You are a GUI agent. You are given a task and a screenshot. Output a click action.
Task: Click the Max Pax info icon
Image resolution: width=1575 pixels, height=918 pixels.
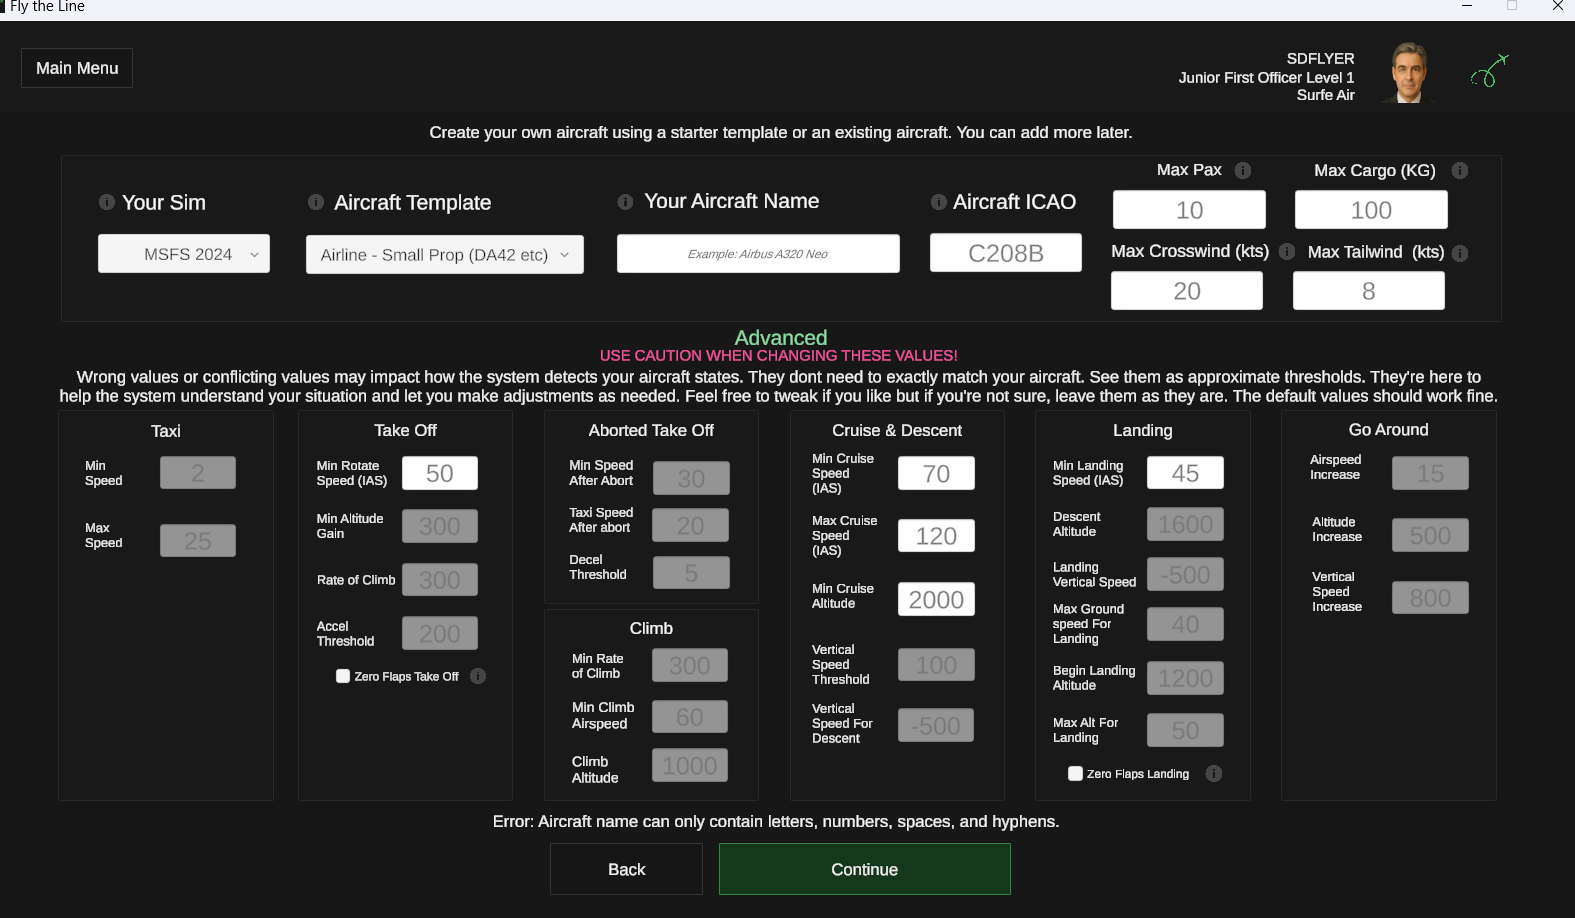click(1243, 171)
